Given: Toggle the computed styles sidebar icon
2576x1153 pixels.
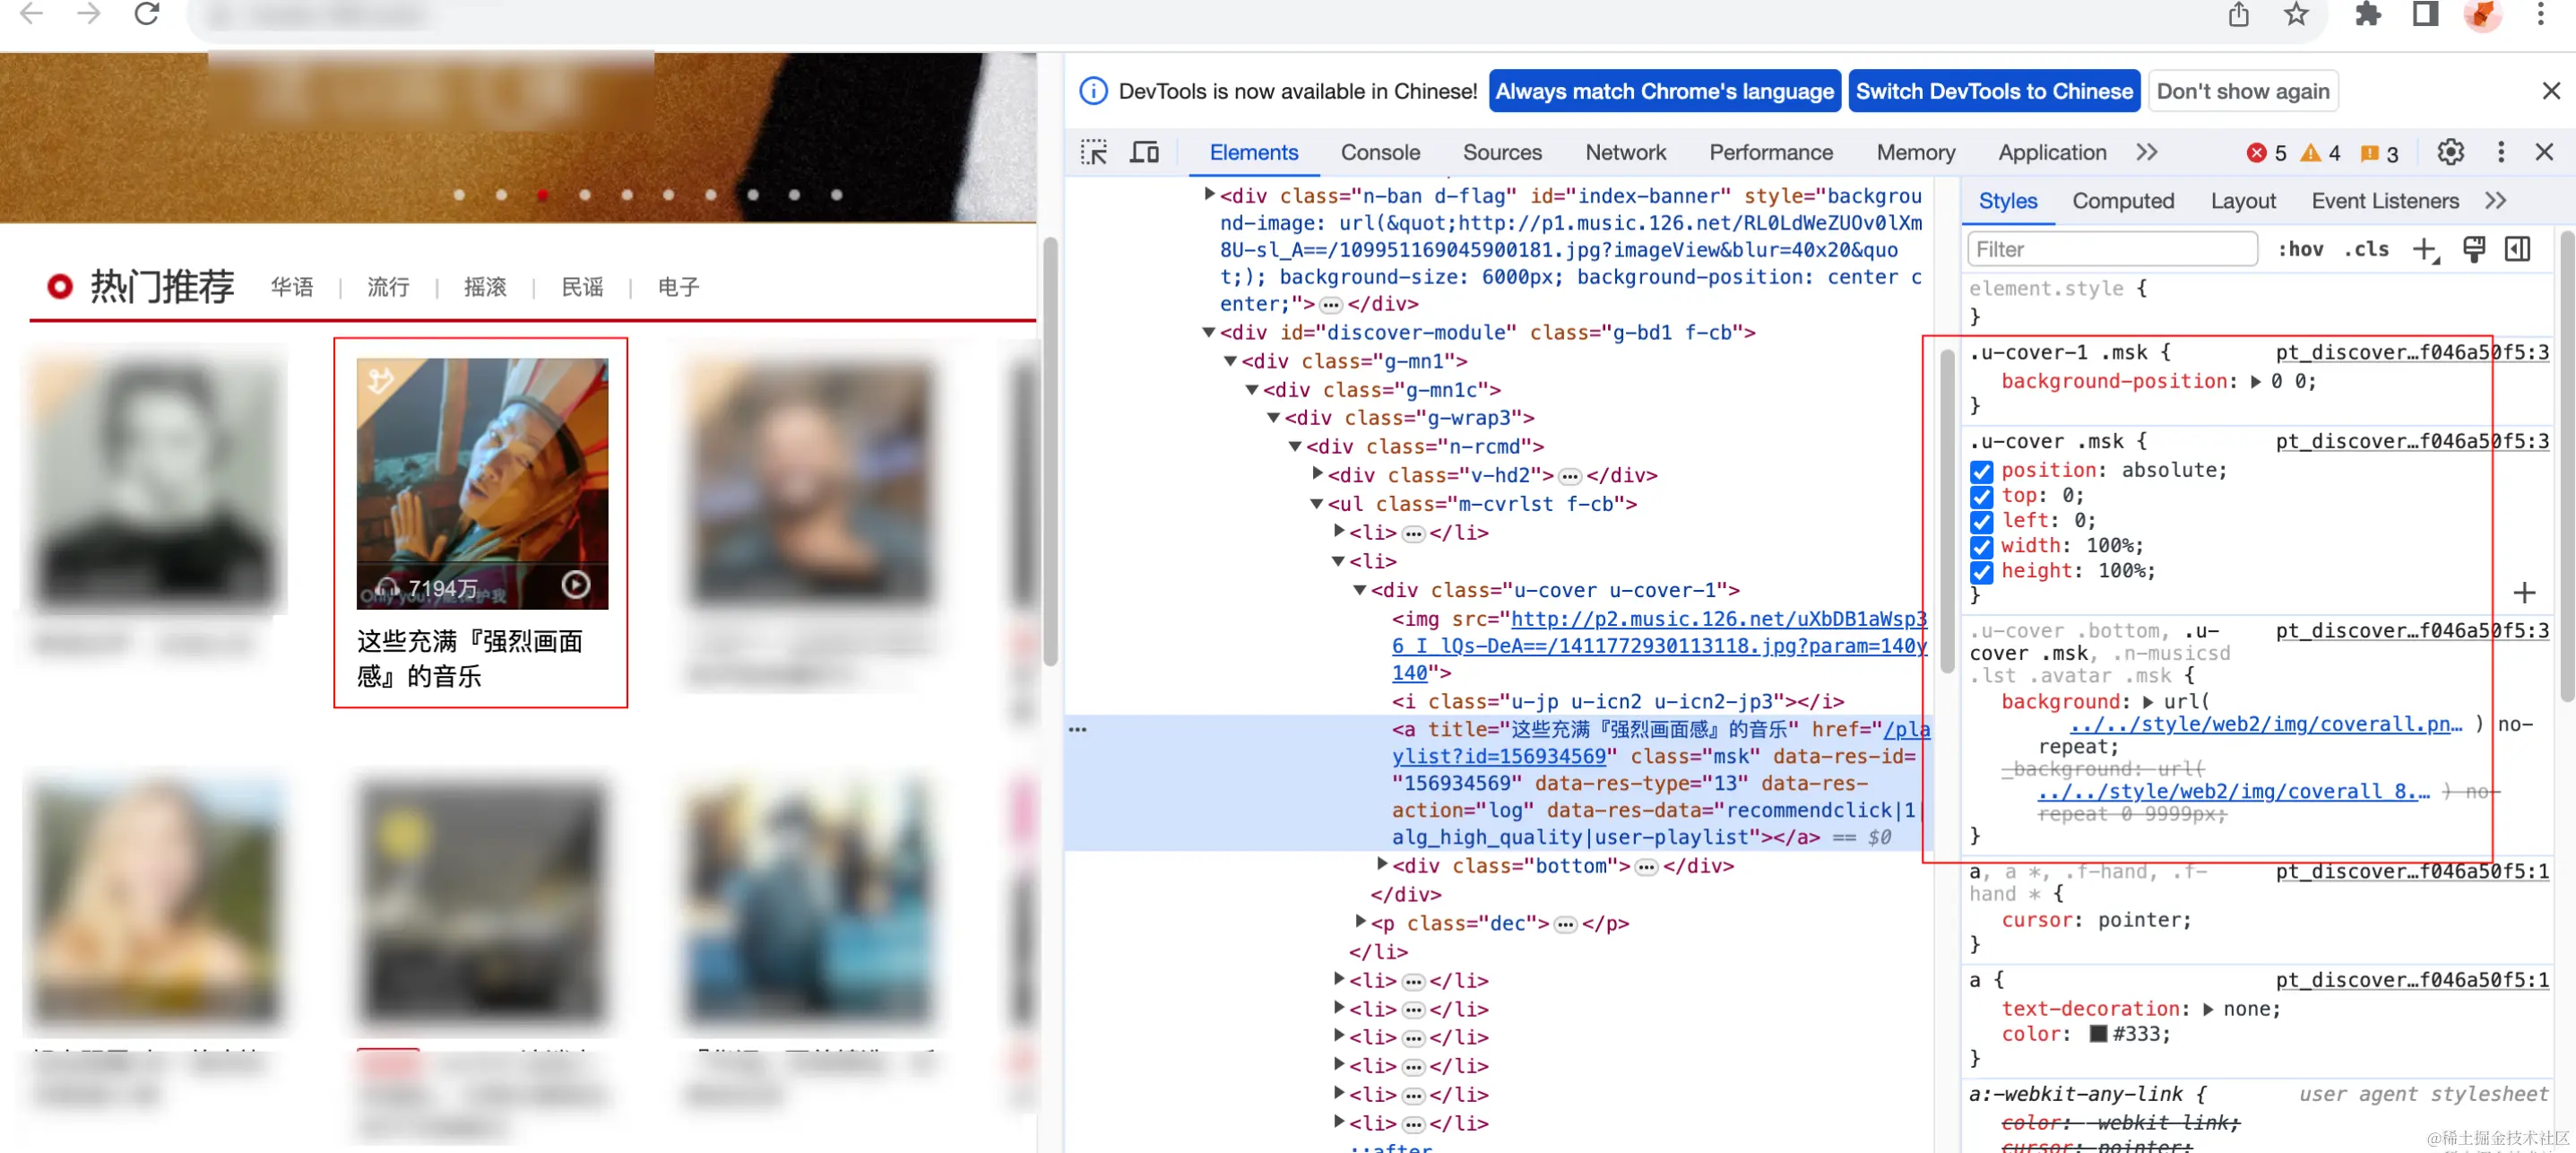Looking at the screenshot, I should [2518, 250].
